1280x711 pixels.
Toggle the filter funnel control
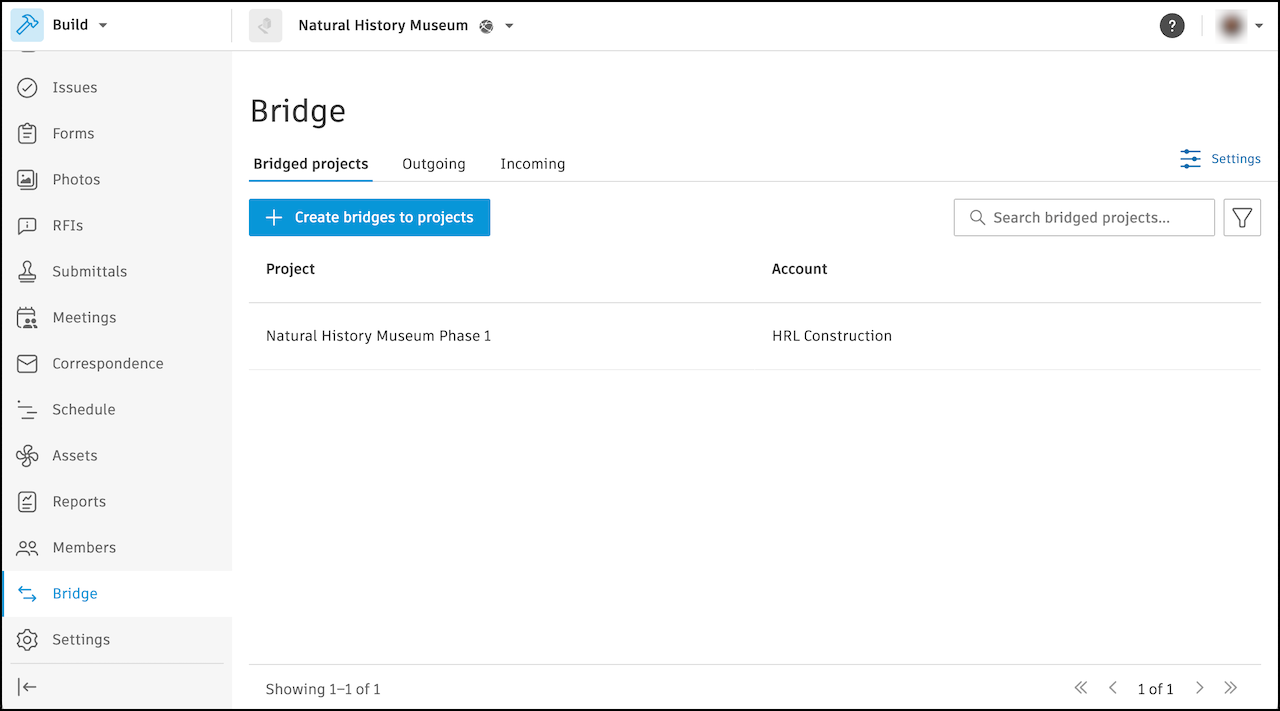coord(1242,217)
